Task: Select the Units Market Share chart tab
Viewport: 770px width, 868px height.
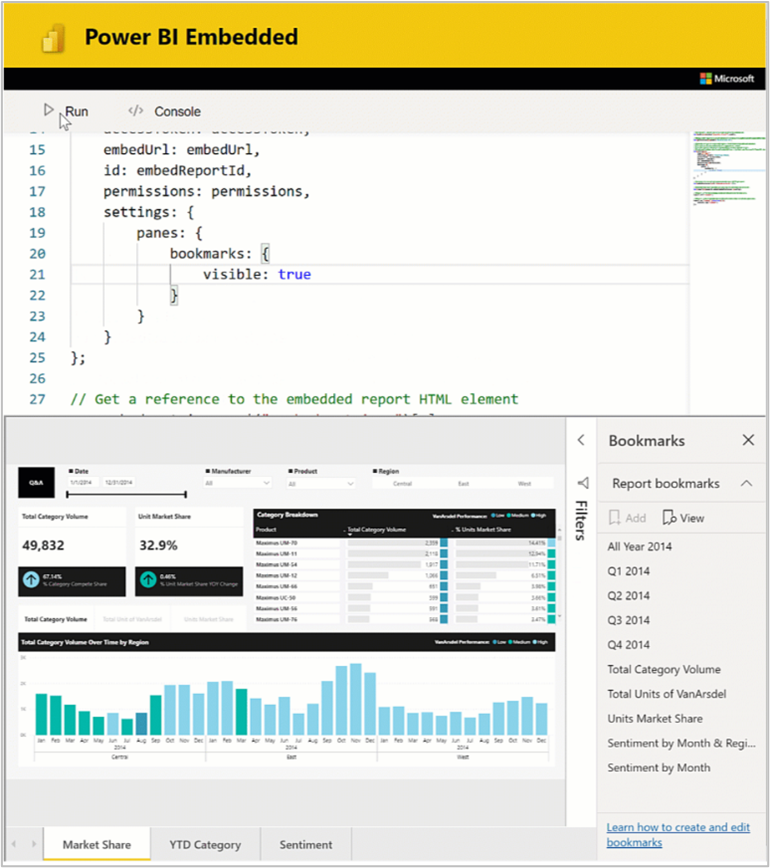Action: pos(208,619)
